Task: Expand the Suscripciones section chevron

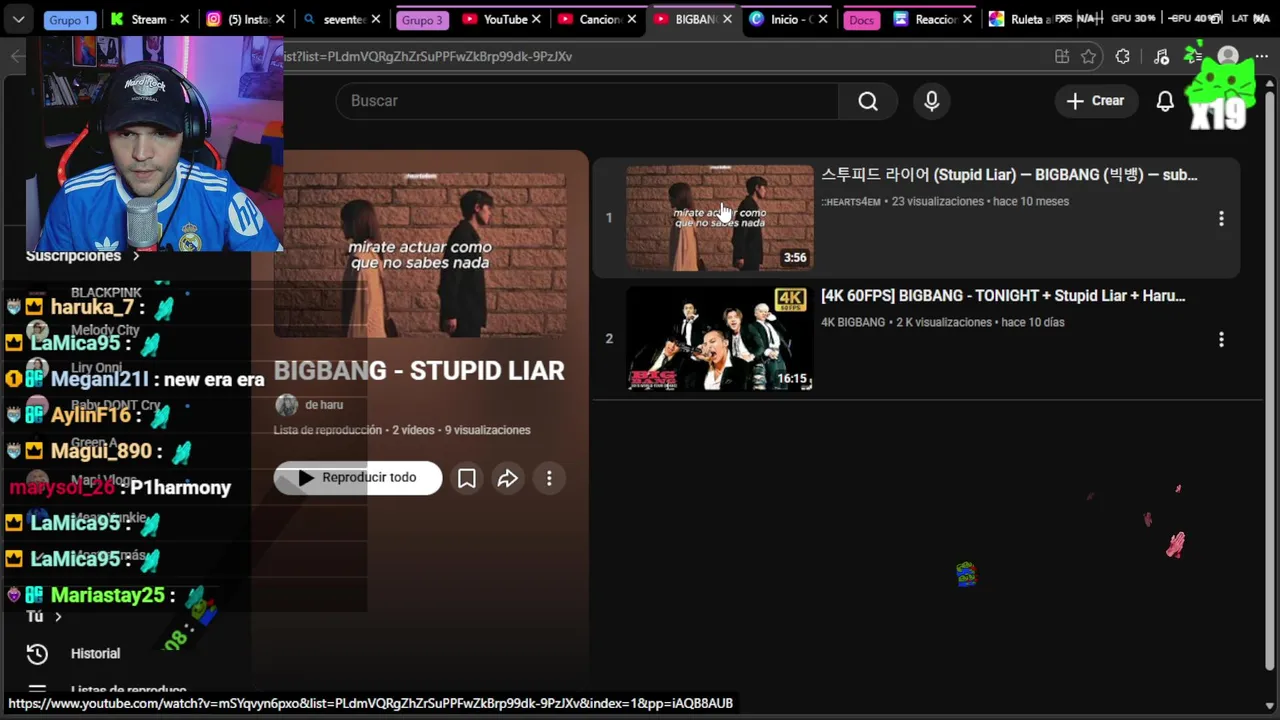Action: (136, 256)
